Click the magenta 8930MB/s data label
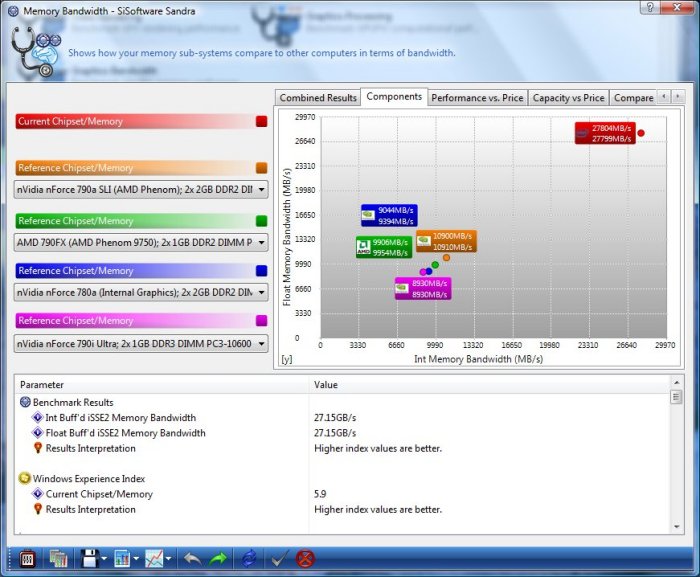The width and height of the screenshot is (700, 577). coord(423,288)
